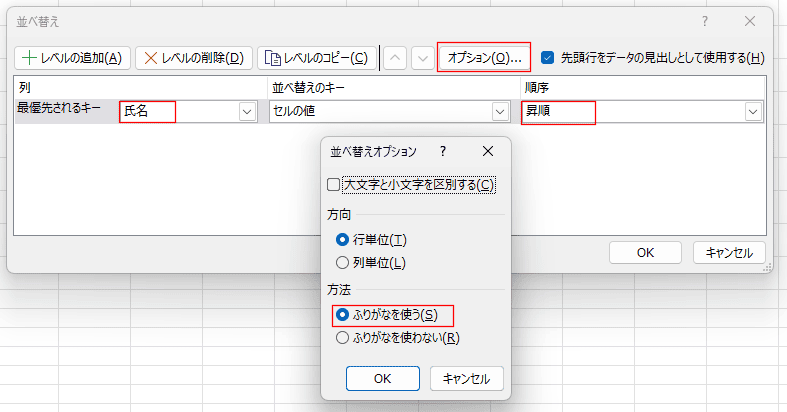
Task: Click the Copy Level (レベルのコピー) button
Action: click(x=318, y=58)
